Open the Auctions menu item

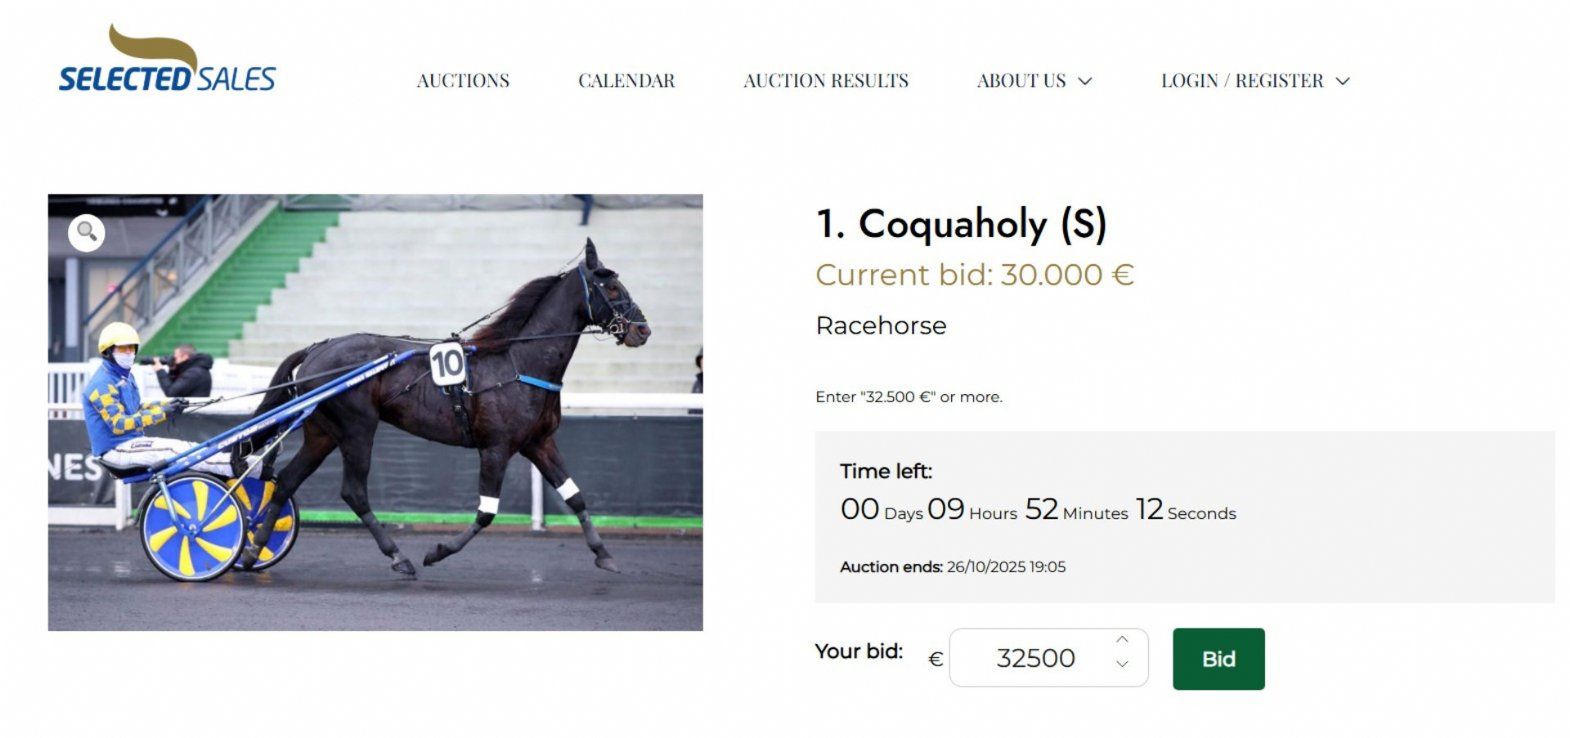pos(463,81)
